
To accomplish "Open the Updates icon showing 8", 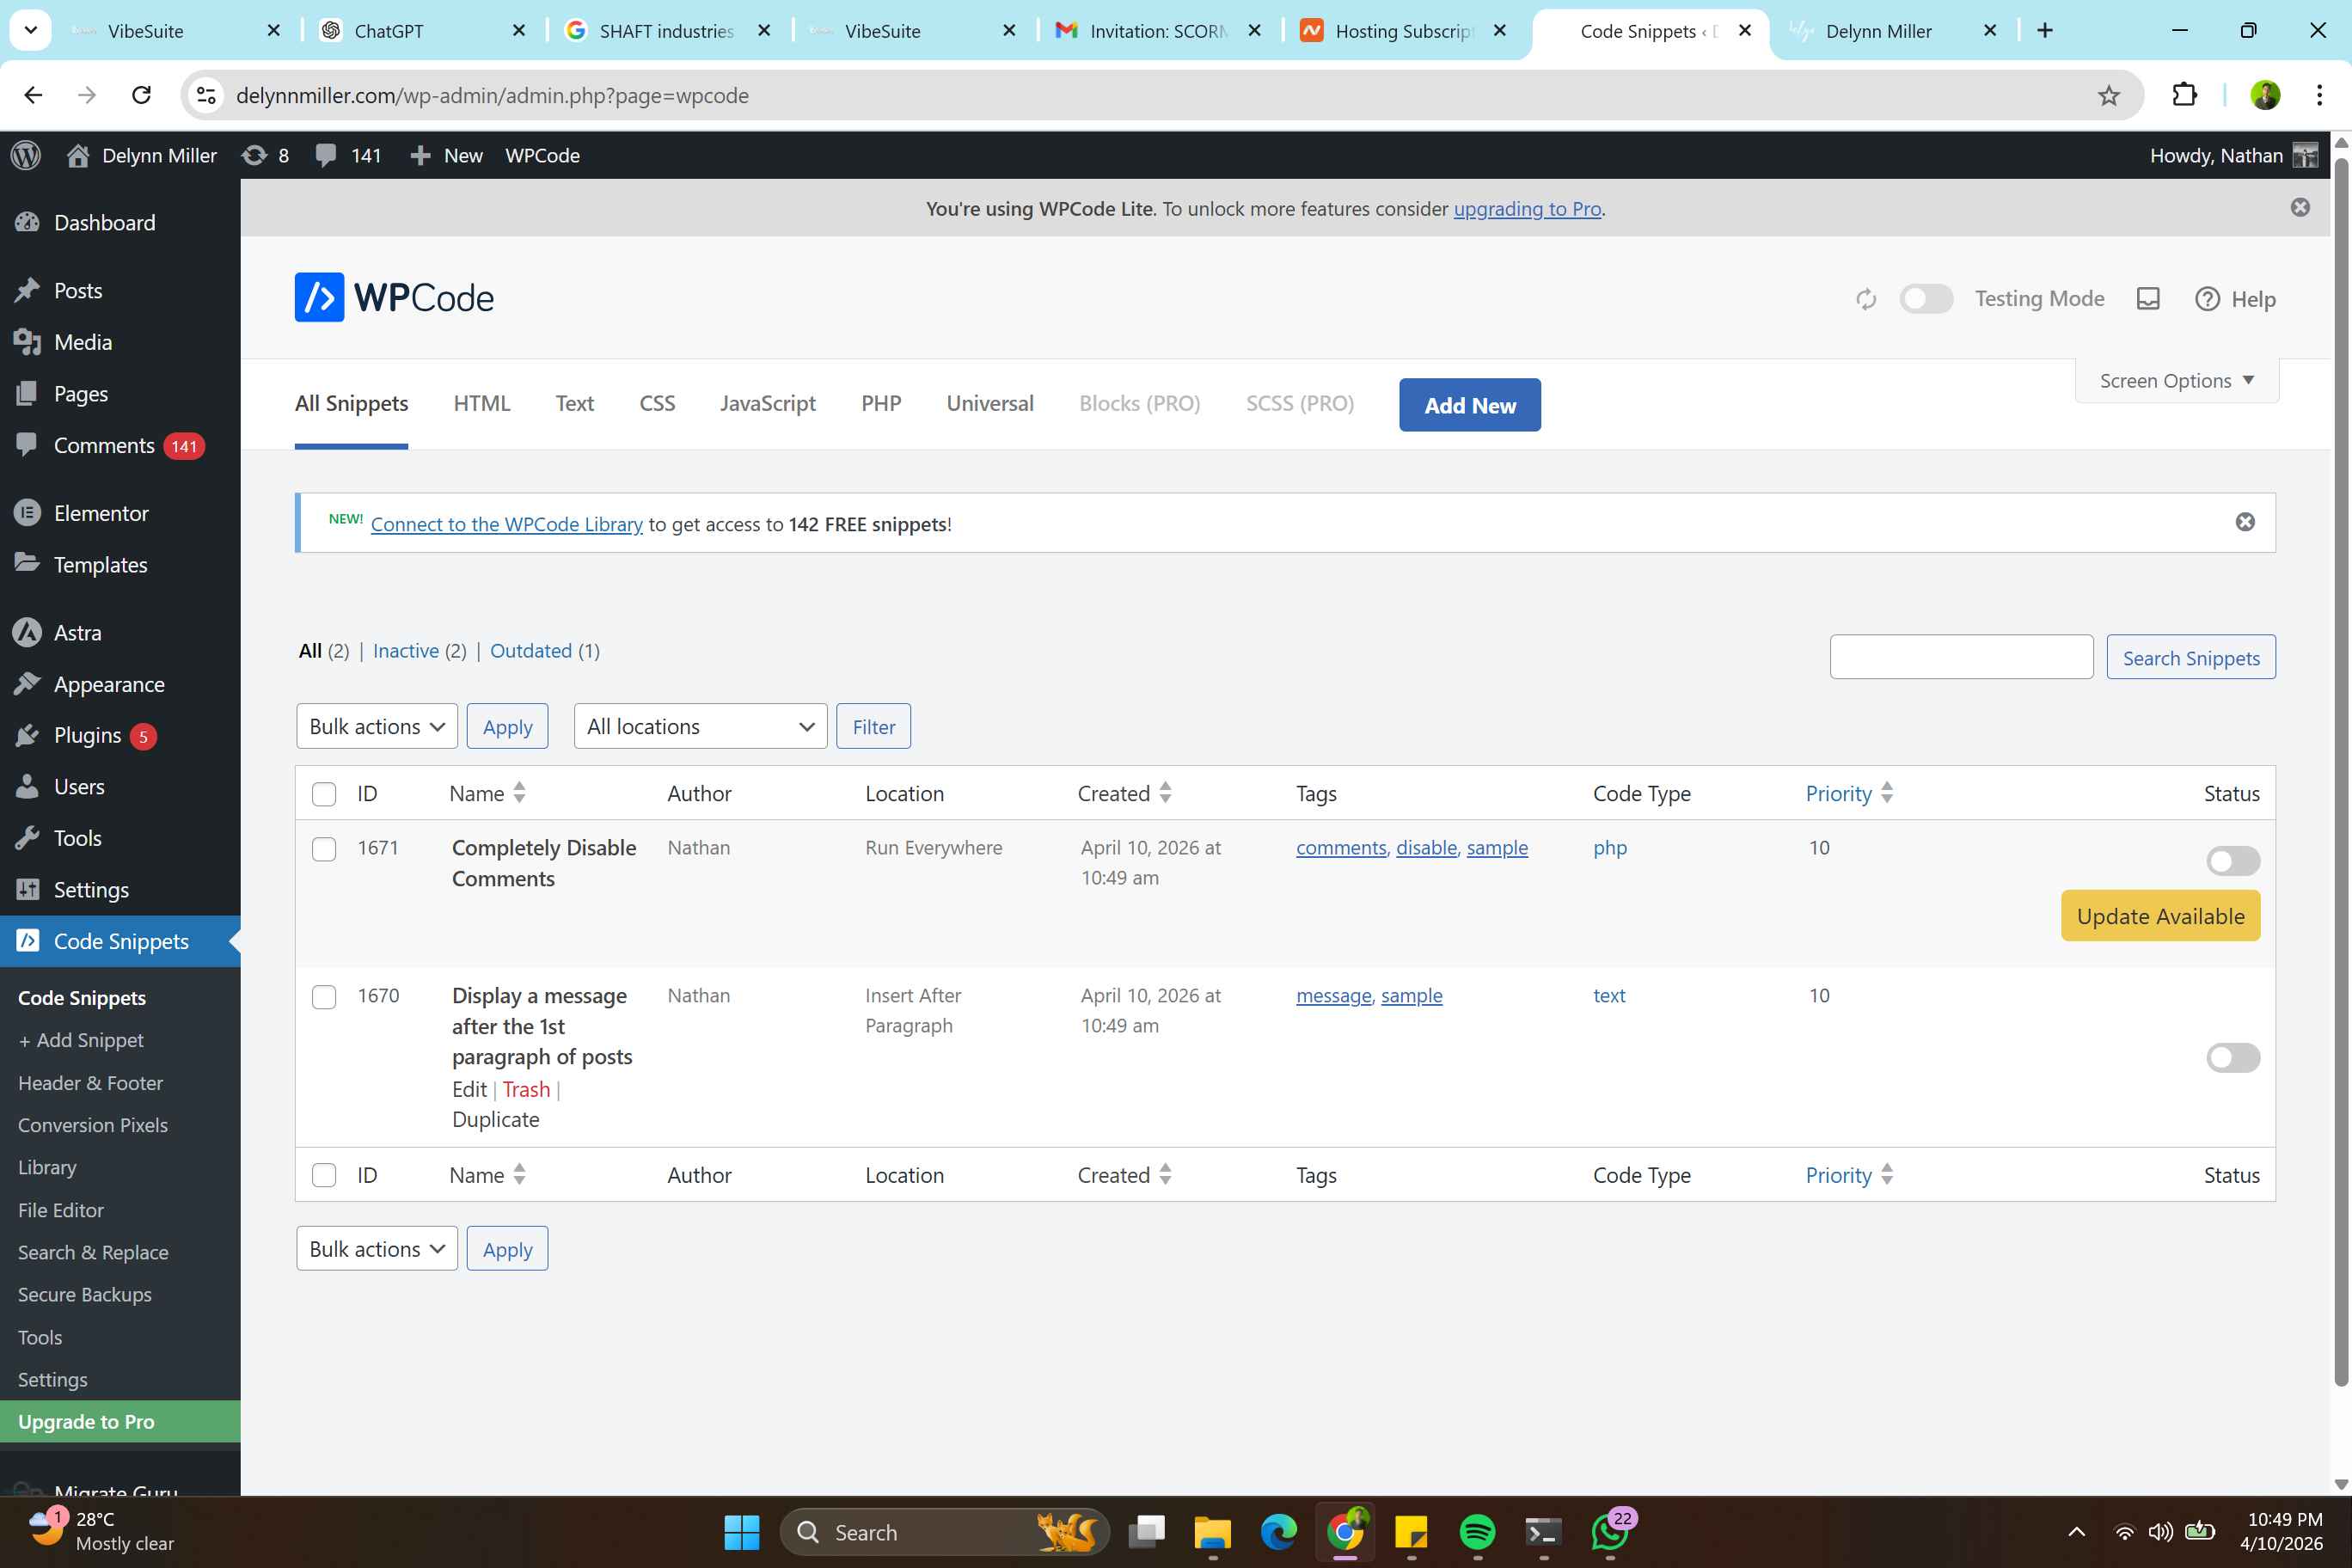I will (266, 155).
